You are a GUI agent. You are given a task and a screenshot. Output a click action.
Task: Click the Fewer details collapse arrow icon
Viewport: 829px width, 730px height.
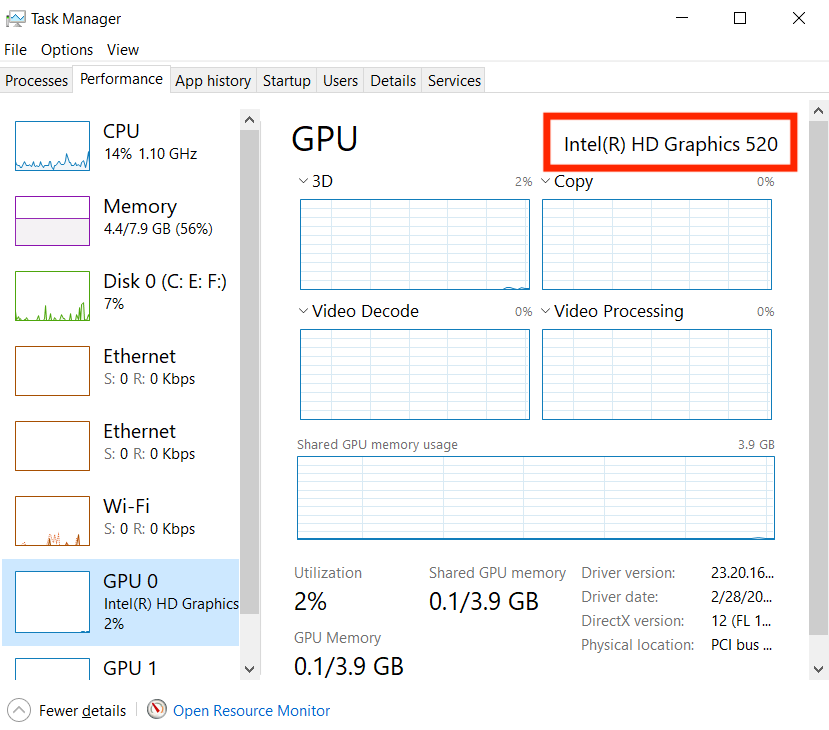point(19,710)
